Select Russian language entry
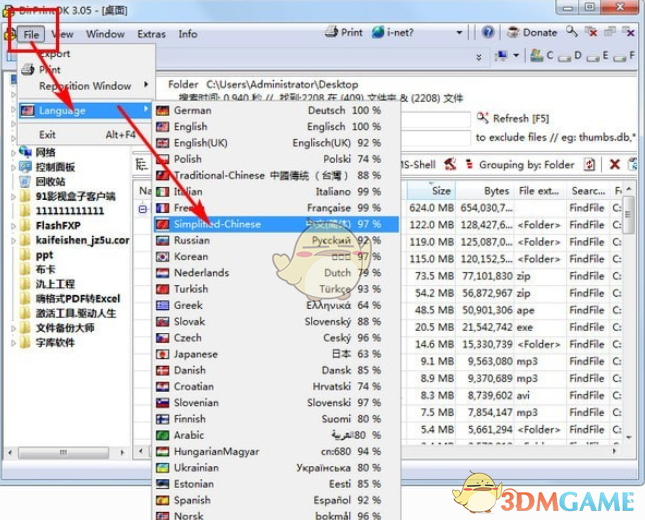645x520 pixels. coord(275,240)
